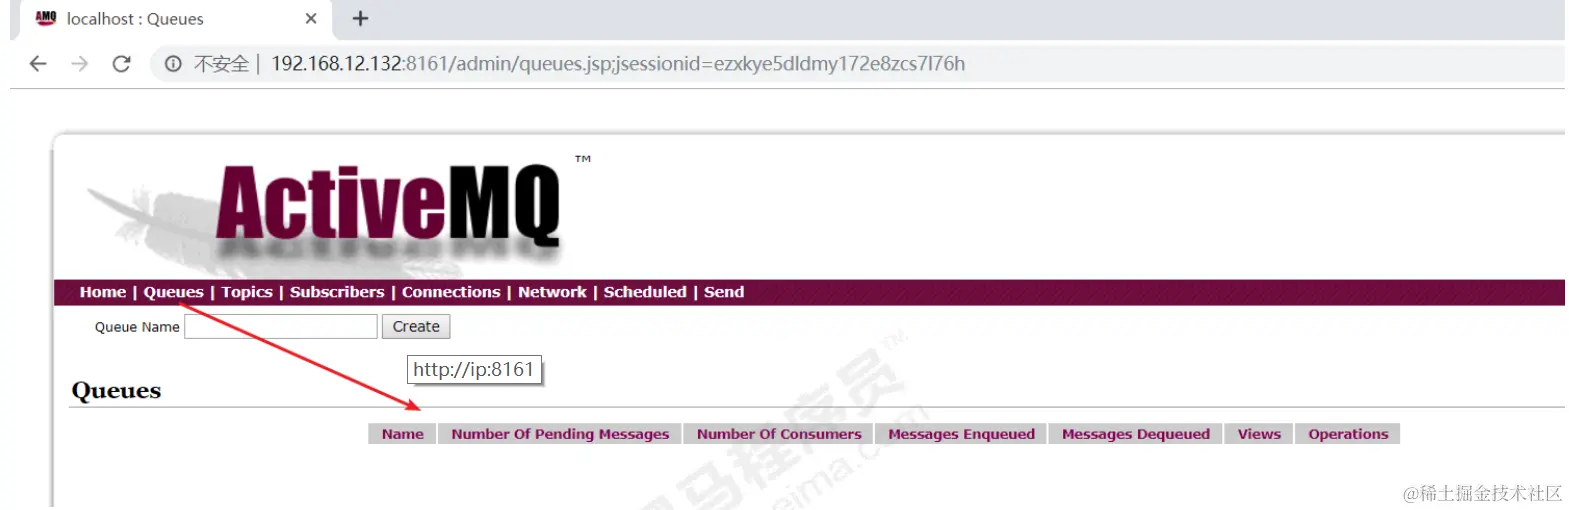Image resolution: width=1569 pixels, height=510 pixels.
Task: Go to the Scheduled page
Action: coord(645,292)
